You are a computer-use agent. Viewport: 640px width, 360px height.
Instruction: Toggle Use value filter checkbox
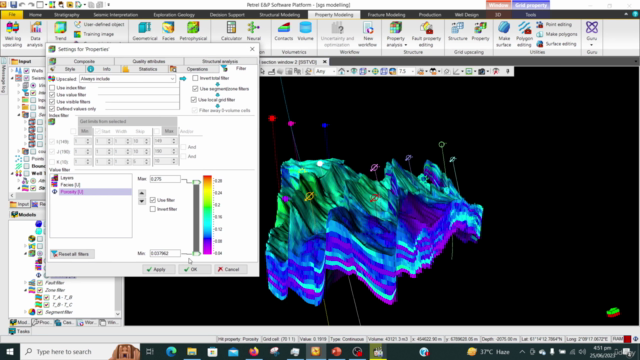(52, 95)
